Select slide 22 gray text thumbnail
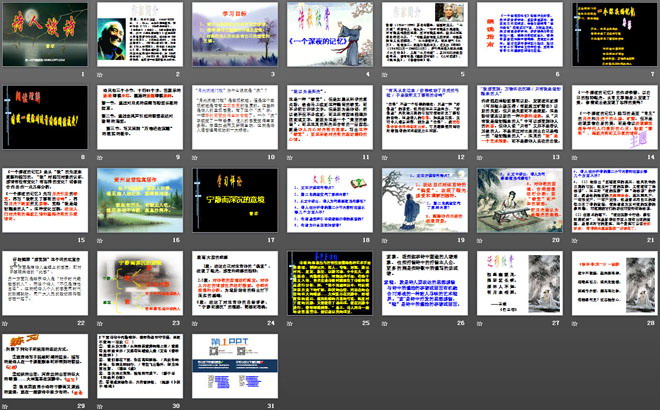660x410 pixels. (x=45, y=283)
